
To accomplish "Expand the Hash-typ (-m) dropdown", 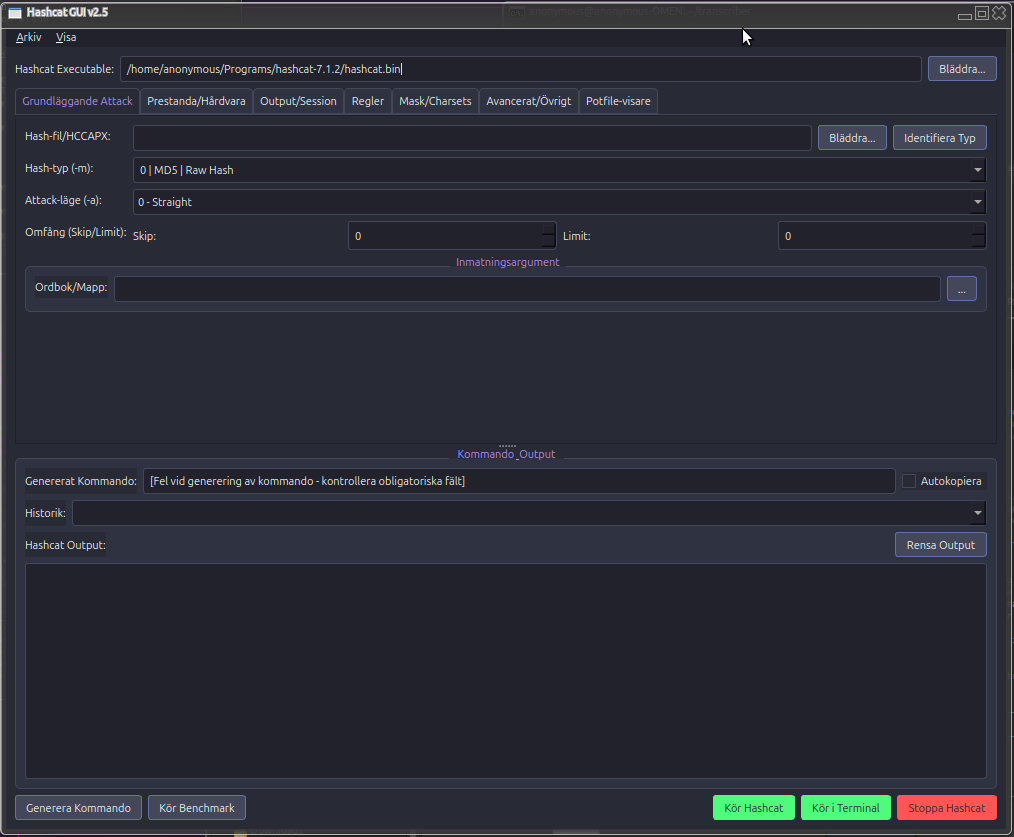I will tap(977, 170).
